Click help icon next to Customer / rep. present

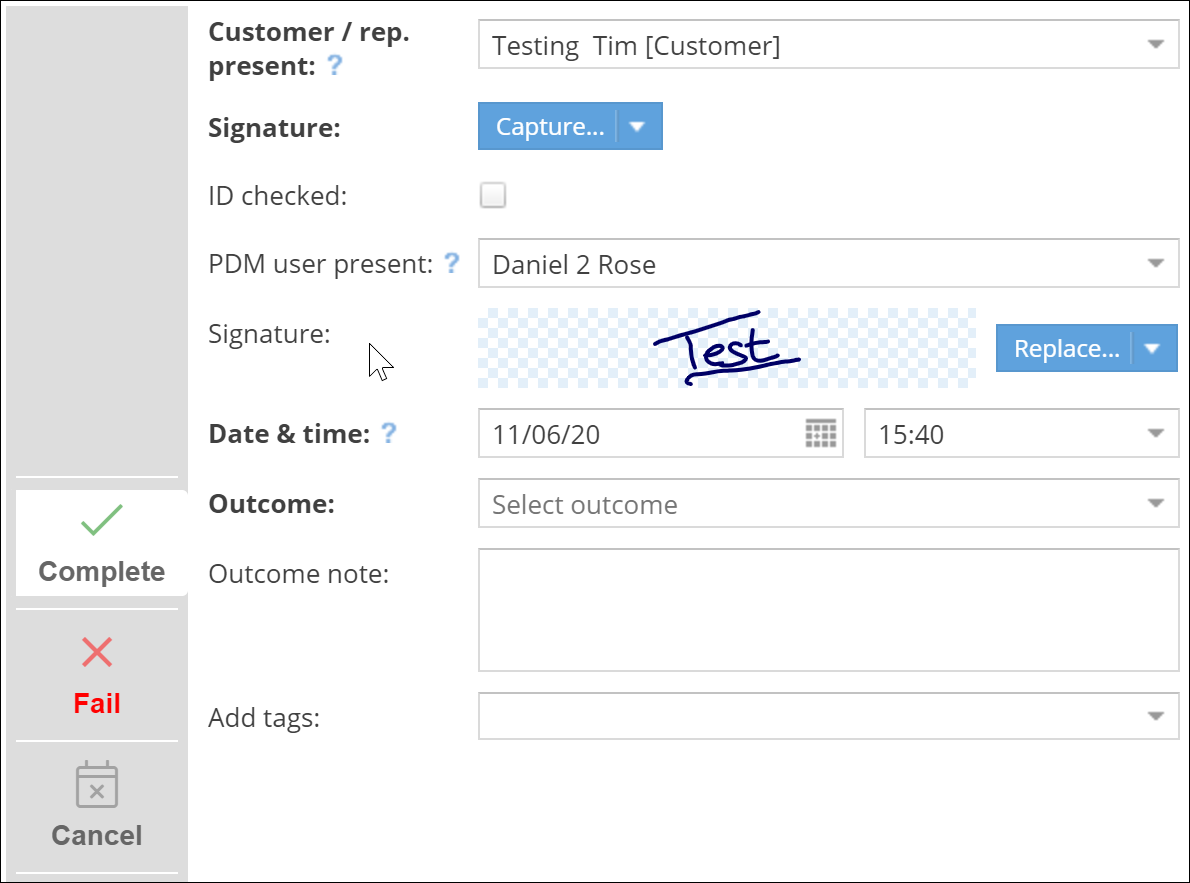pyautogui.click(x=335, y=66)
